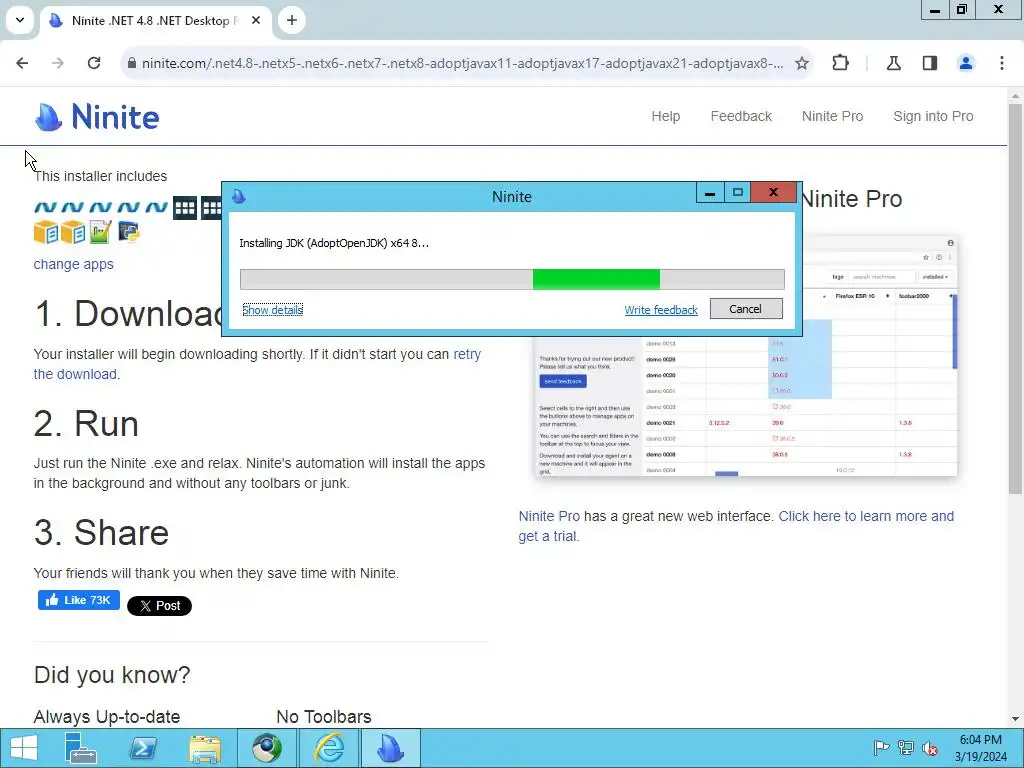This screenshot has height=768, width=1024.
Task: Click Sign into Pro
Action: pyautogui.click(x=933, y=116)
